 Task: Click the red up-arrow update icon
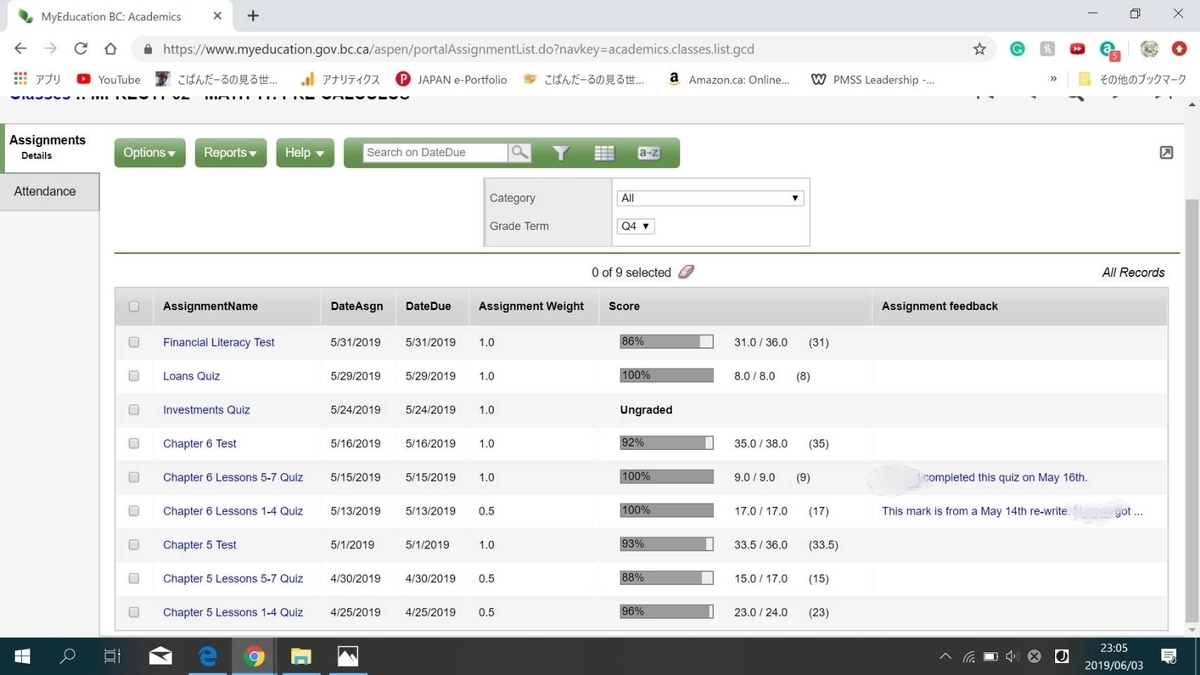[x=1179, y=48]
